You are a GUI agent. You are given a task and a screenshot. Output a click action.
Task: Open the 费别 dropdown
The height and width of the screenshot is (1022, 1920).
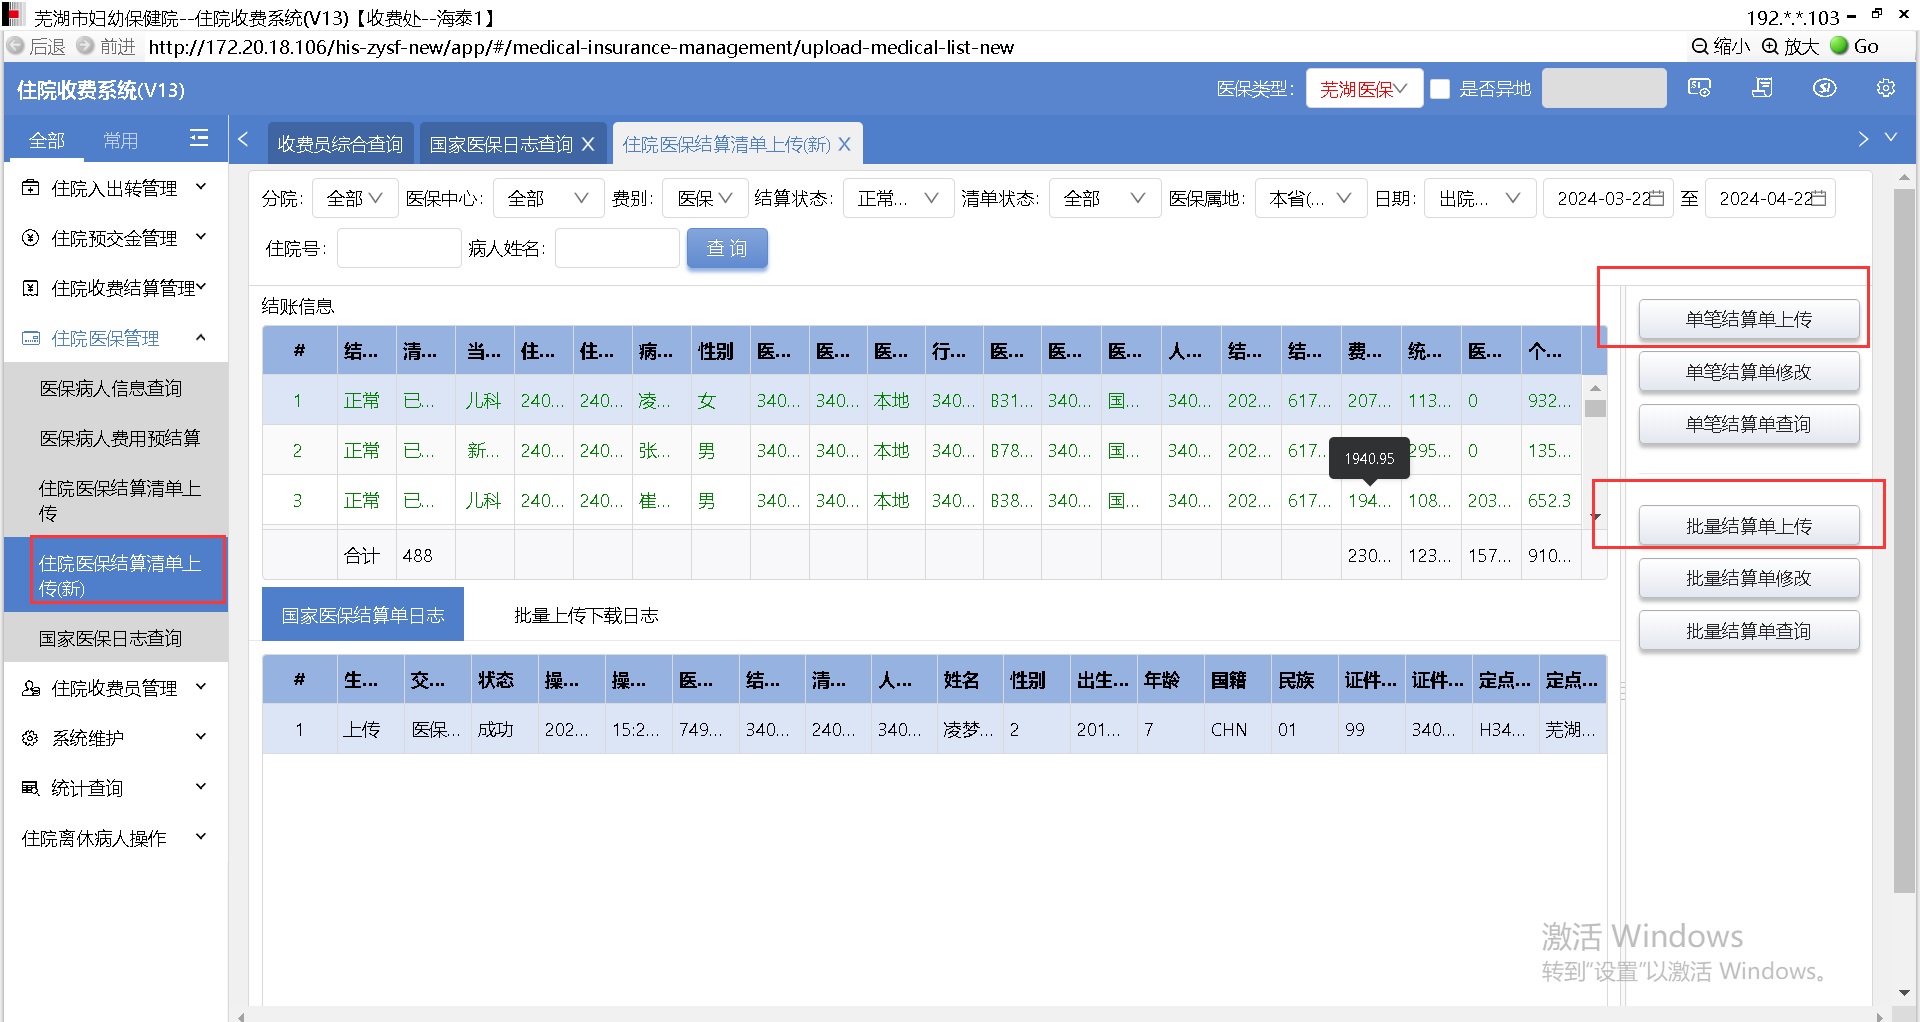pos(705,198)
